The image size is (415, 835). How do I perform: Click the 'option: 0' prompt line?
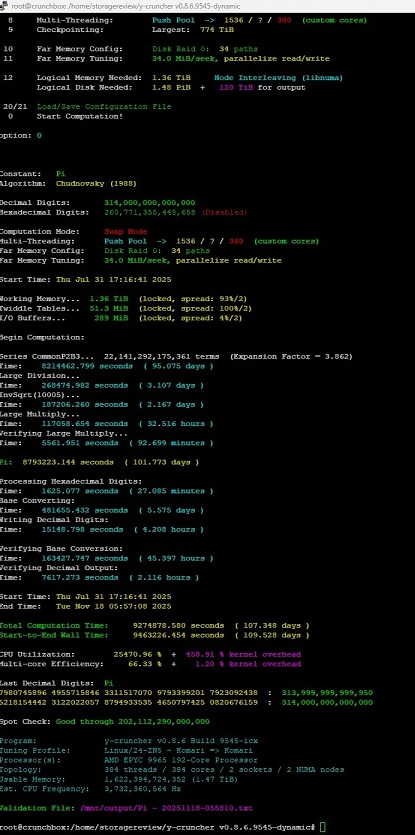21,136
